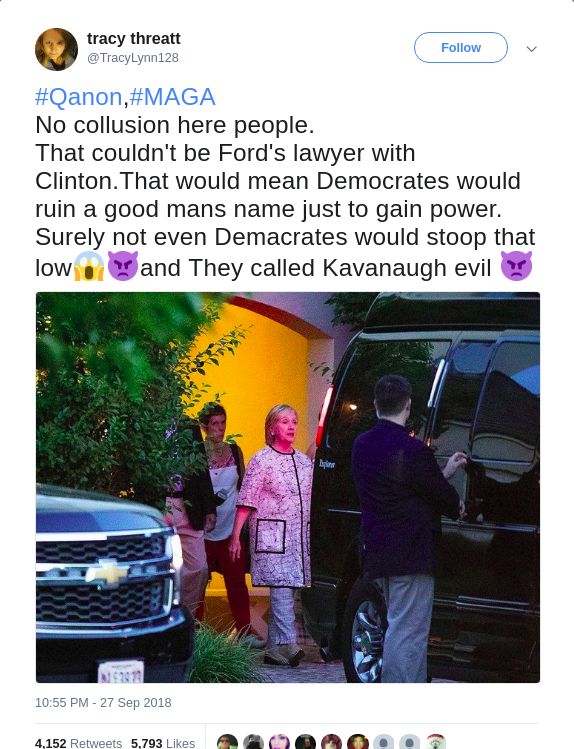Click the fourth dark liker avatar

(306, 743)
